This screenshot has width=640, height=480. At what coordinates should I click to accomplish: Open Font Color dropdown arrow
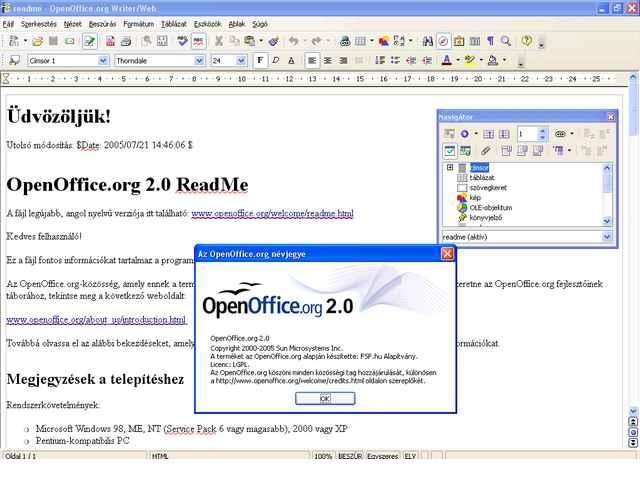click(x=458, y=61)
